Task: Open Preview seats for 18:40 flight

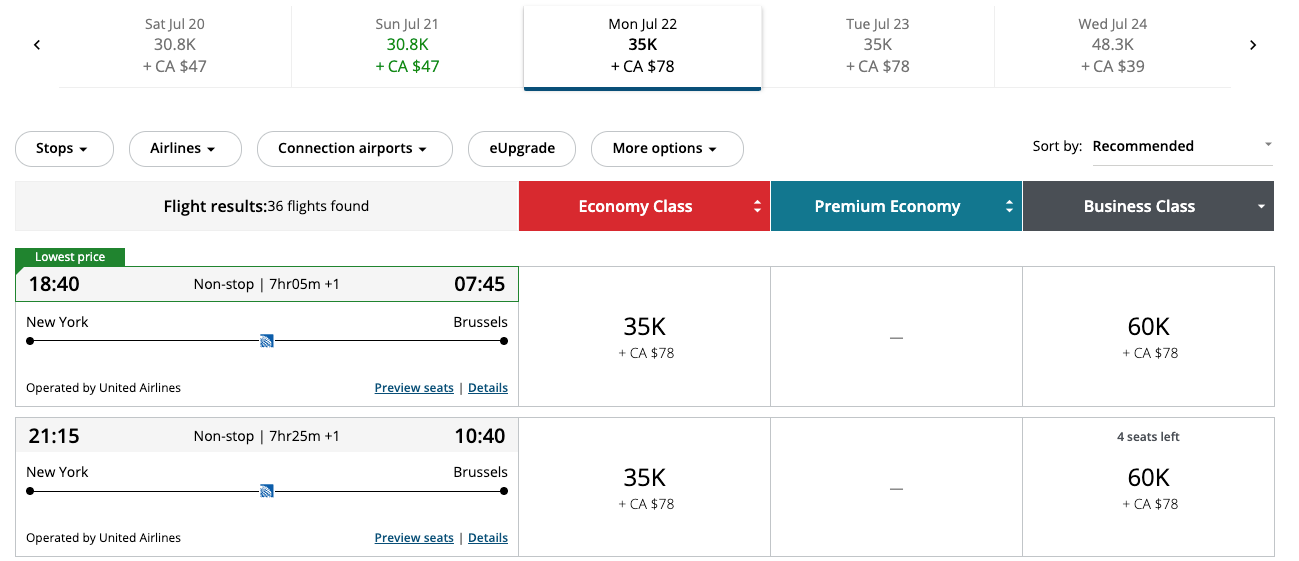Action: (414, 388)
